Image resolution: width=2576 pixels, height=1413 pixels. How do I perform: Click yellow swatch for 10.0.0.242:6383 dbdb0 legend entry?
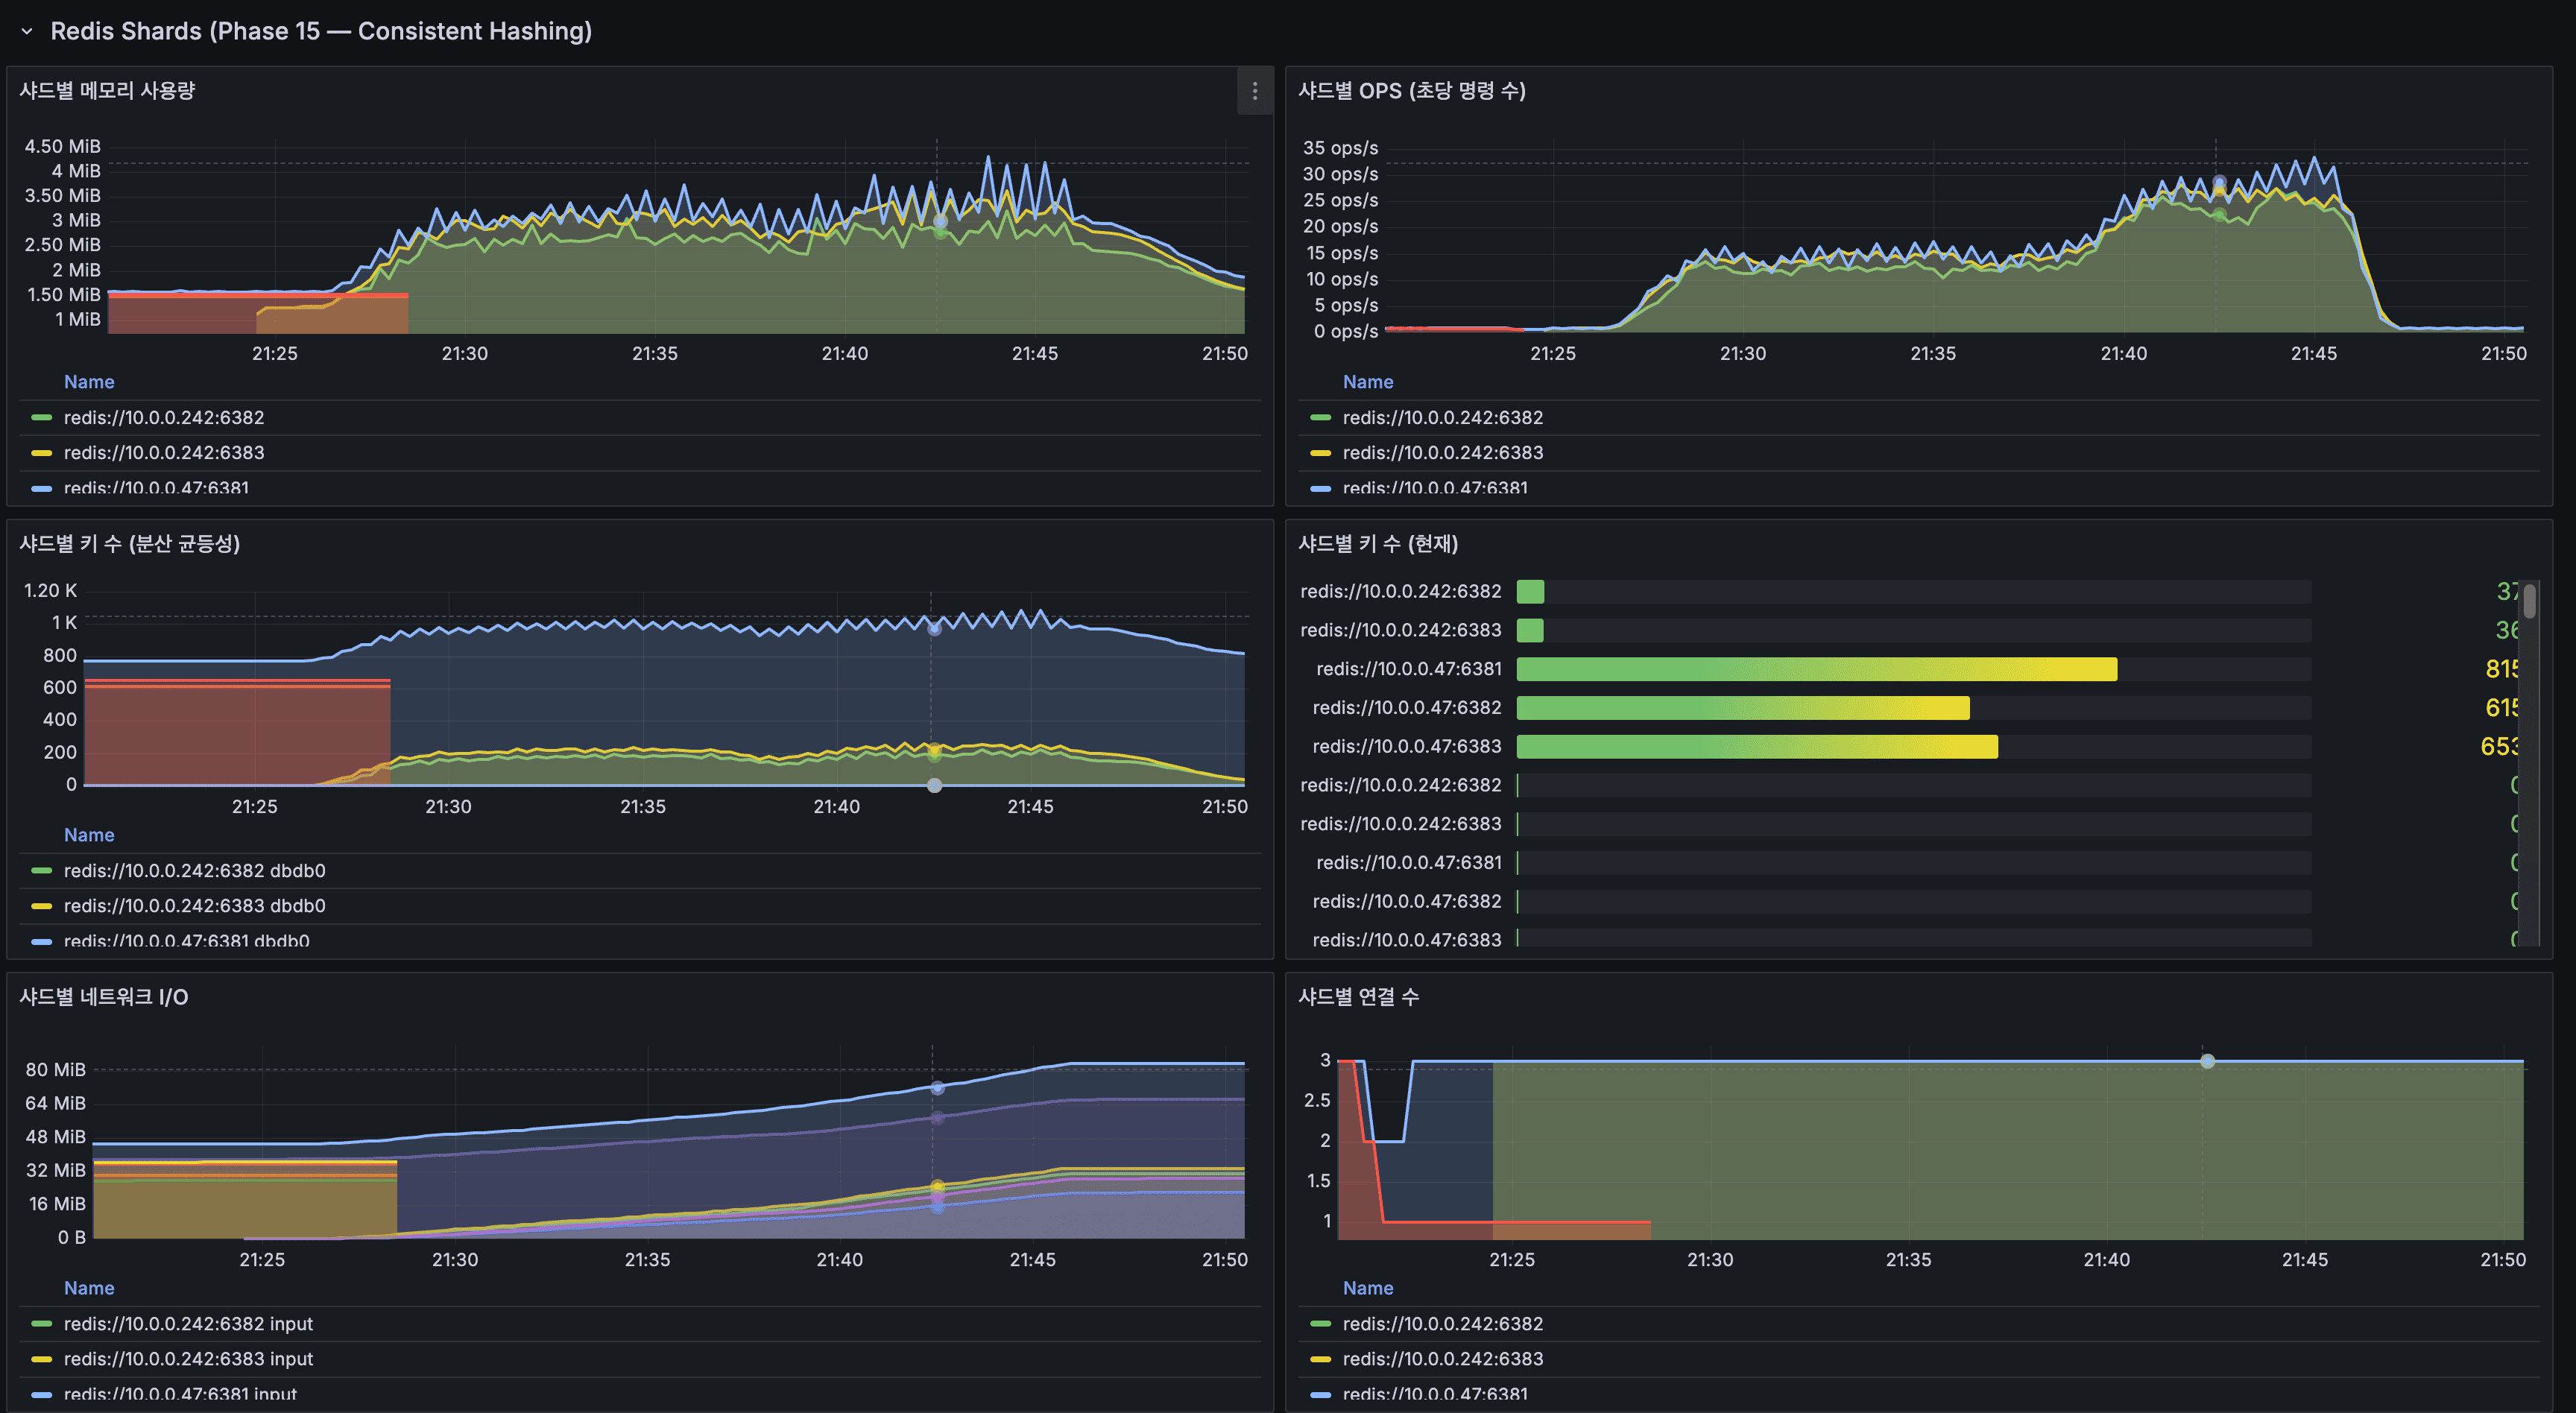click(x=41, y=906)
